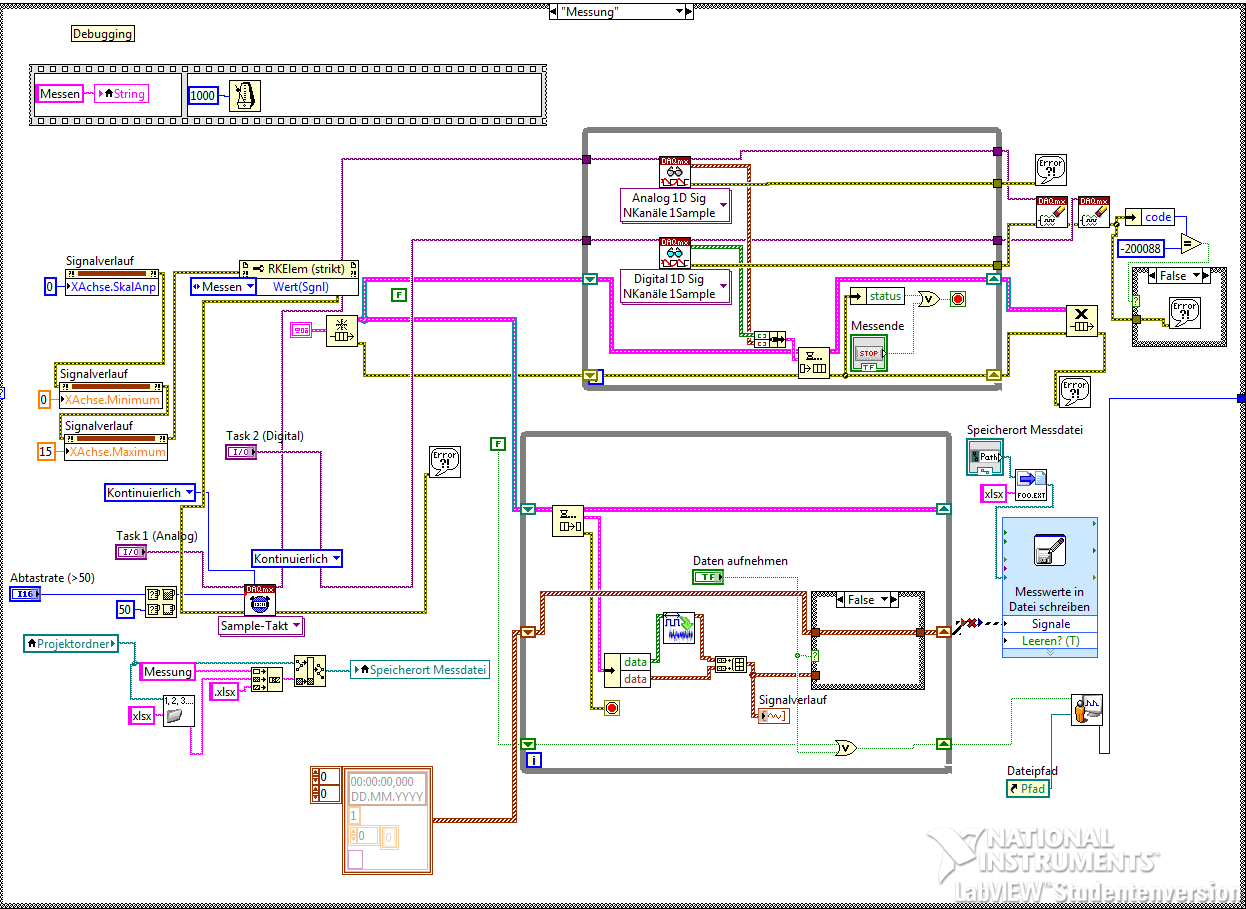
Task: Open the Sample-Takt polymorphic selector
Action: 261,627
